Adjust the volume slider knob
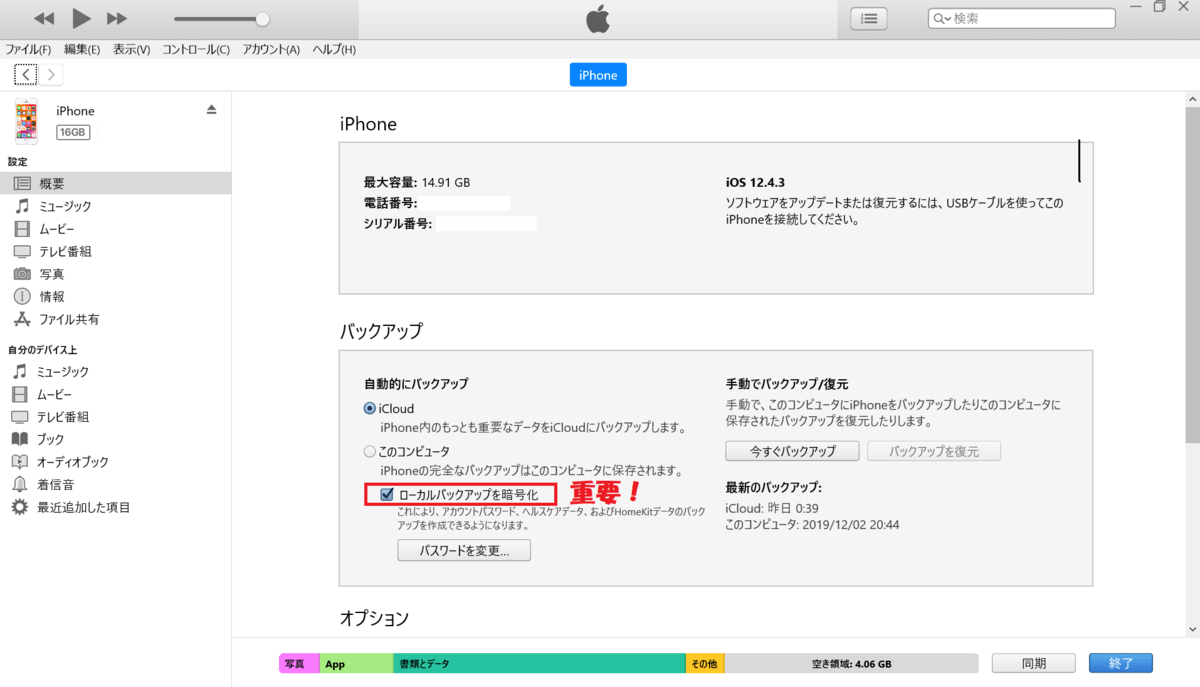Image resolution: width=1200 pixels, height=687 pixels. click(262, 19)
